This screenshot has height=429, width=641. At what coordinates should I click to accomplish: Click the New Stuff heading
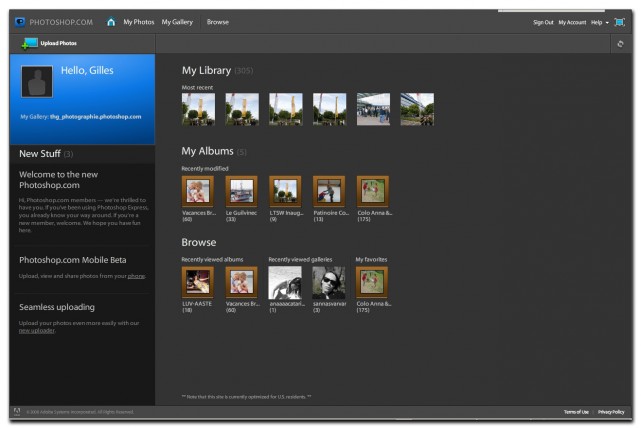coord(40,154)
